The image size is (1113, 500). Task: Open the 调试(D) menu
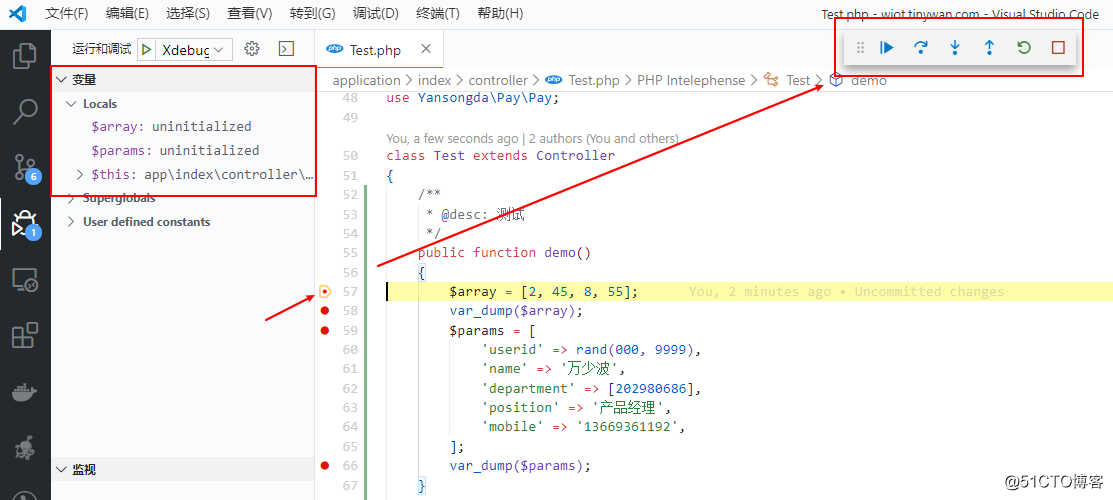(375, 13)
